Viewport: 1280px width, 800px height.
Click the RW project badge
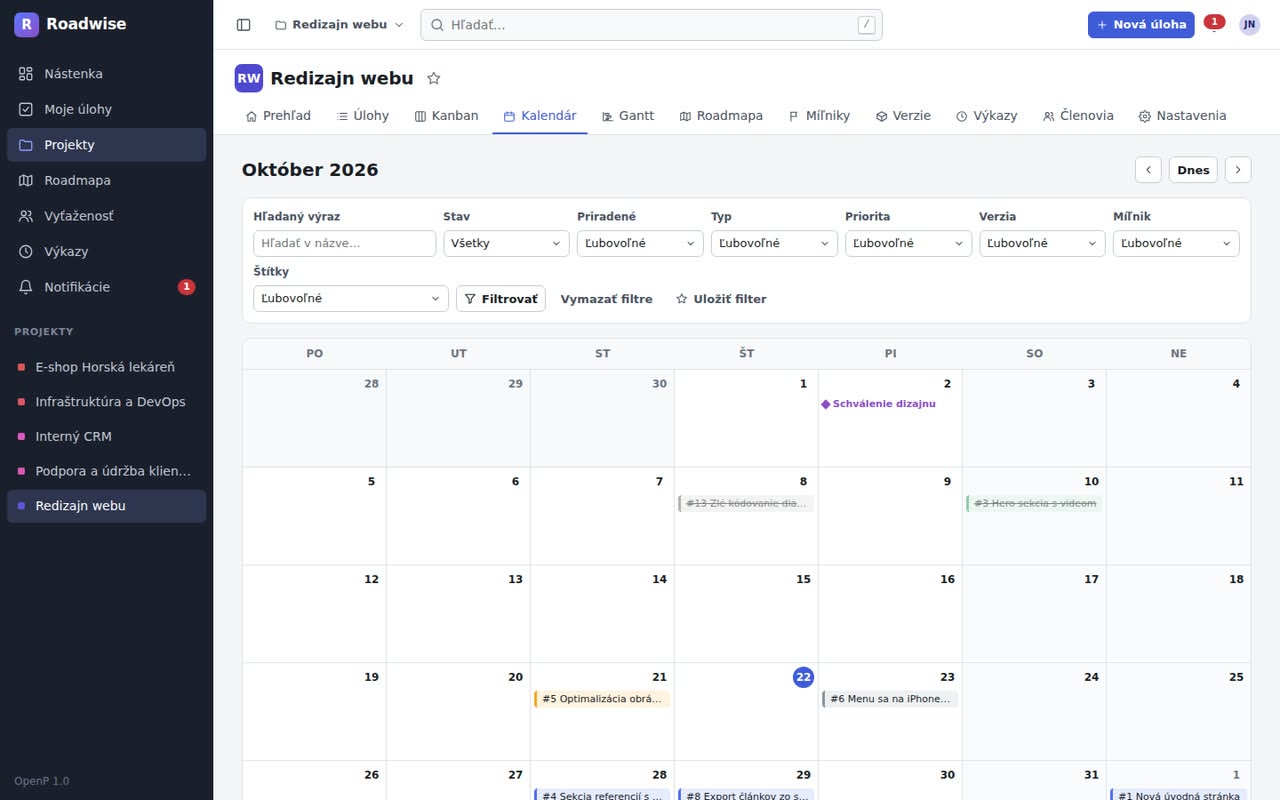click(249, 78)
